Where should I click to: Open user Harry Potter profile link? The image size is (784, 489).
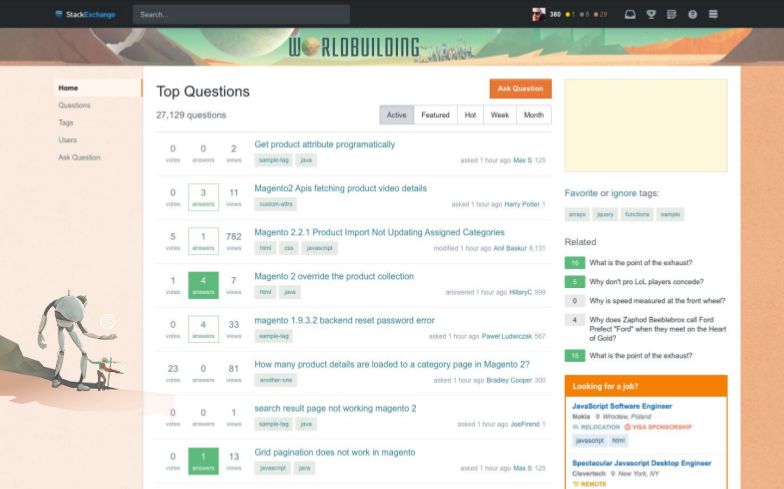[522, 204]
